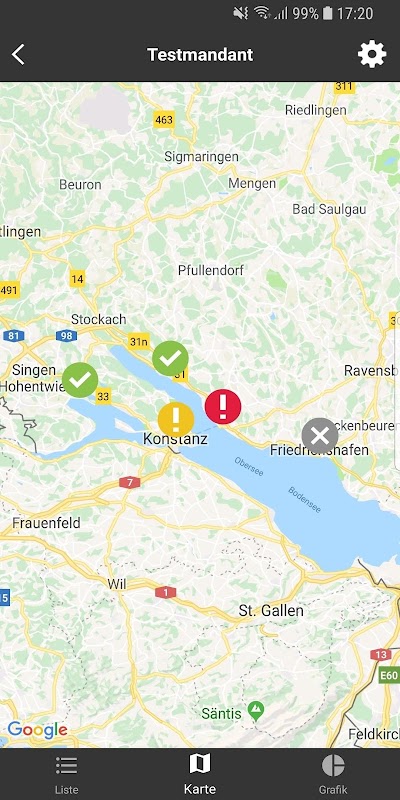Switch to the Liste tab
The image size is (400, 800).
[66, 774]
